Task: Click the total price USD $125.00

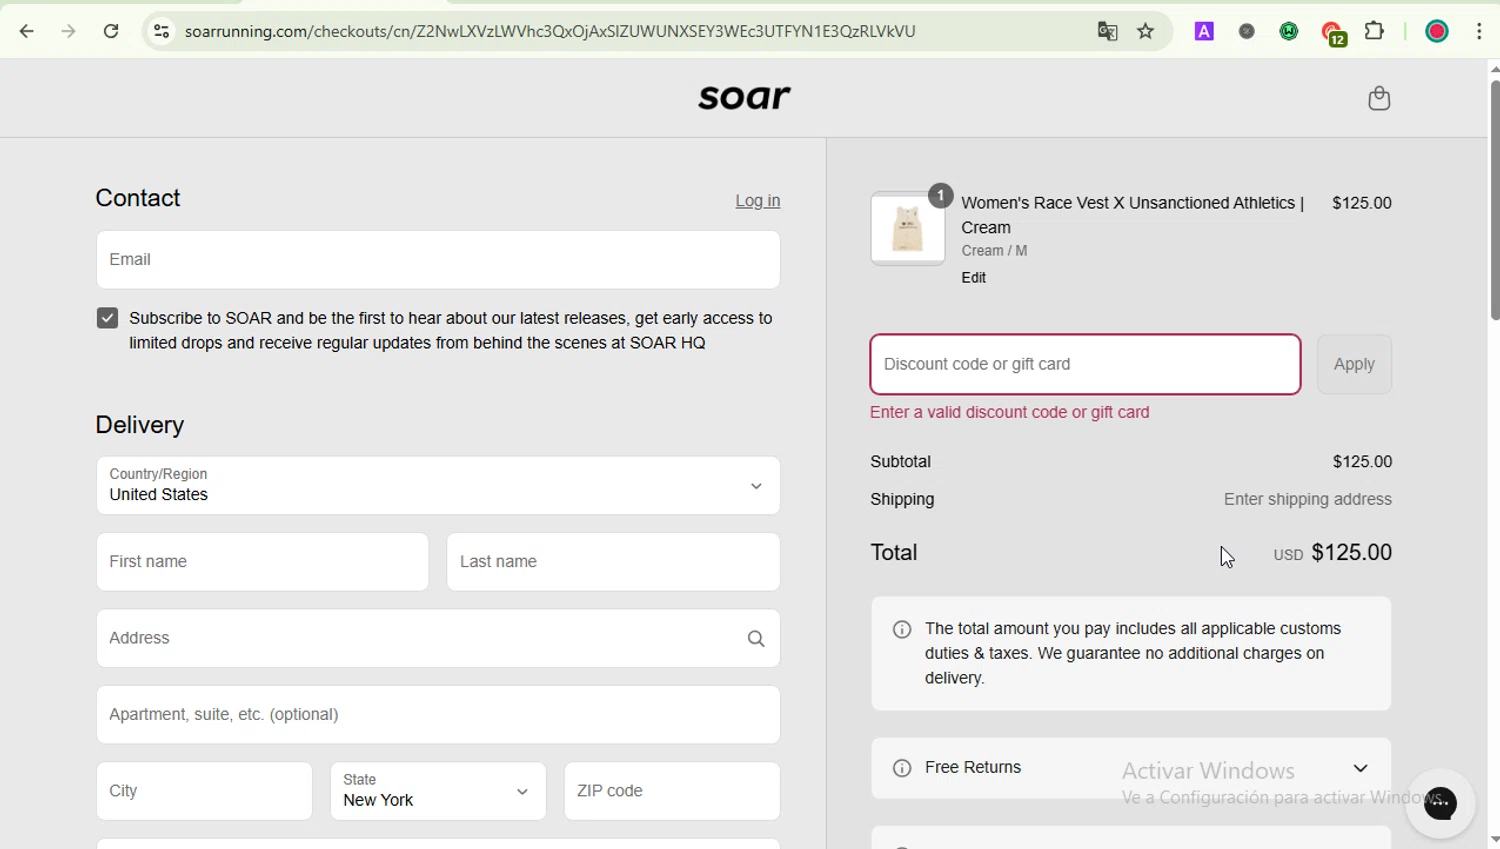Action: tap(1332, 553)
